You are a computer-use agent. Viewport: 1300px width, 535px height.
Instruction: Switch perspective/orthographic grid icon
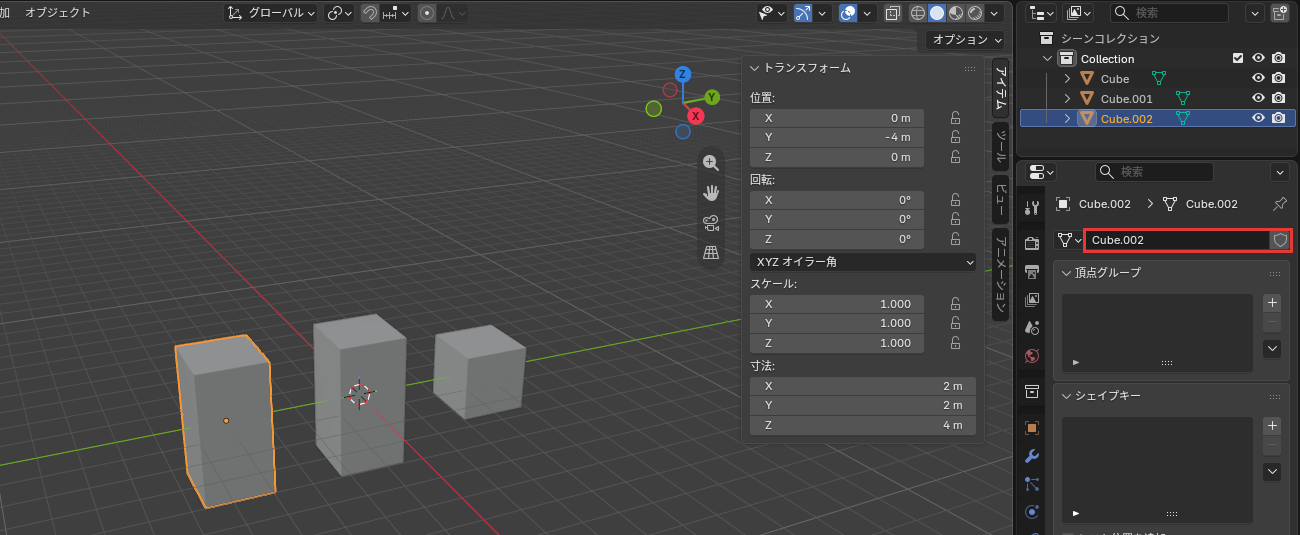pos(711,253)
